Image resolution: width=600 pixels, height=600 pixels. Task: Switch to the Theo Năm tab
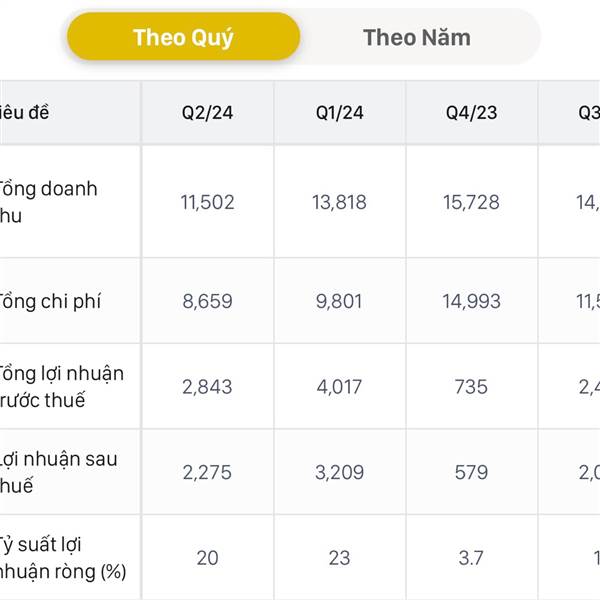click(x=417, y=38)
